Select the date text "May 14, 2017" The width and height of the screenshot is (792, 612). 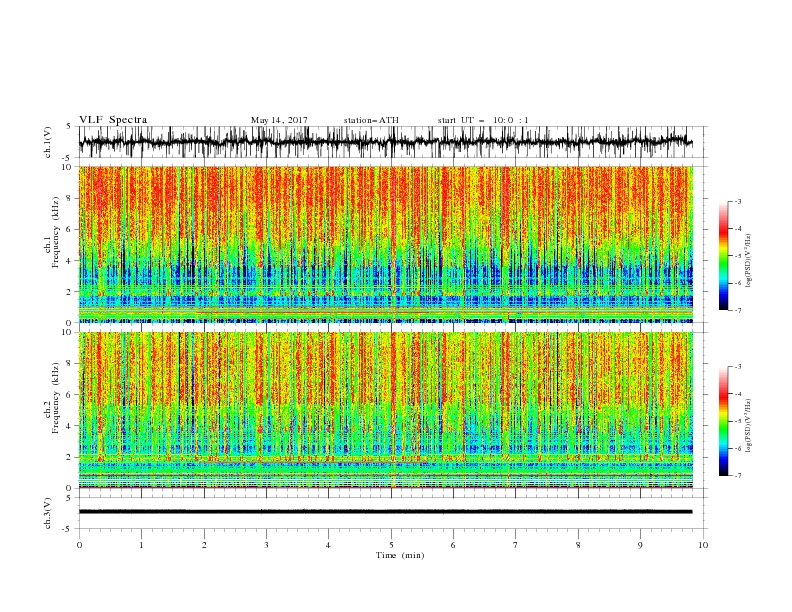279,120
